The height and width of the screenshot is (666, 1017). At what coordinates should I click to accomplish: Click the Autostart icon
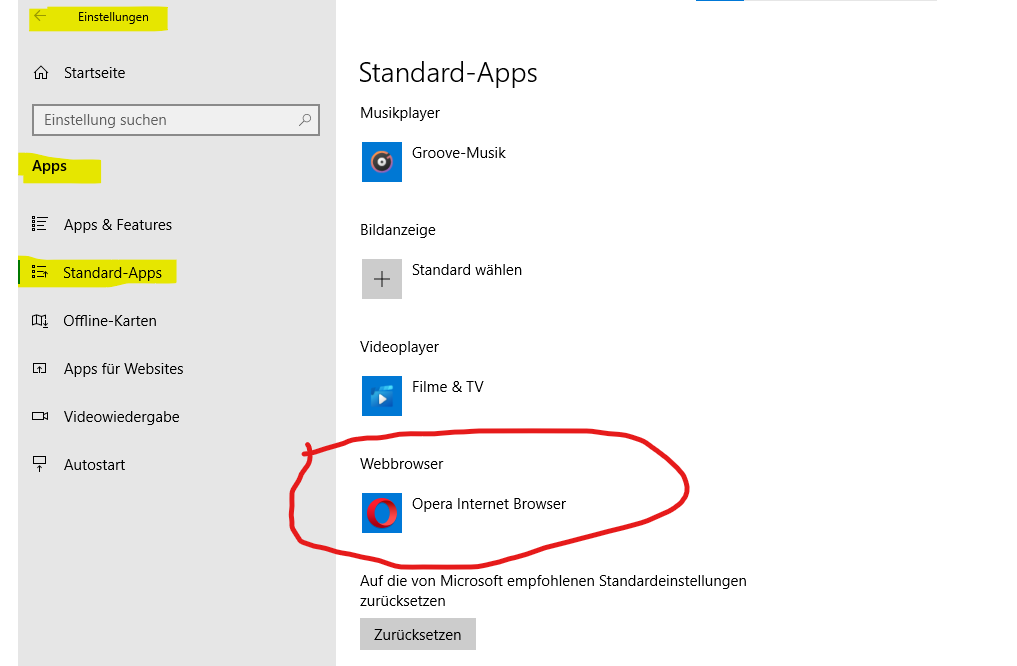pyautogui.click(x=40, y=464)
